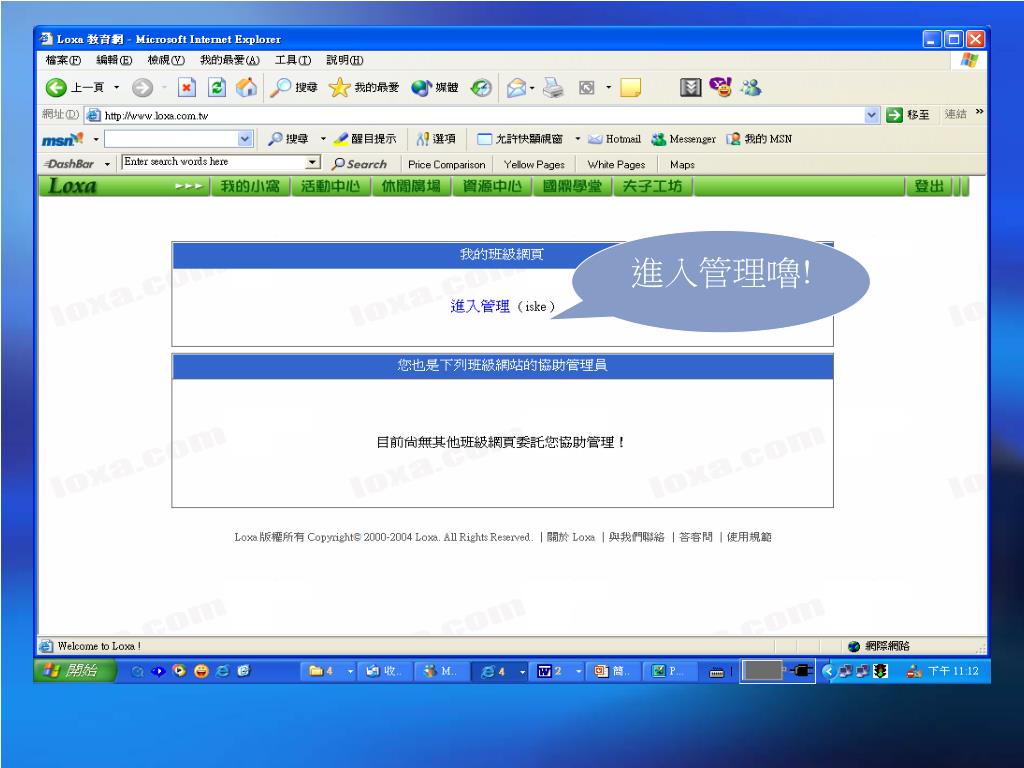Print the page with the printer icon
The height and width of the screenshot is (768, 1024).
point(553,88)
